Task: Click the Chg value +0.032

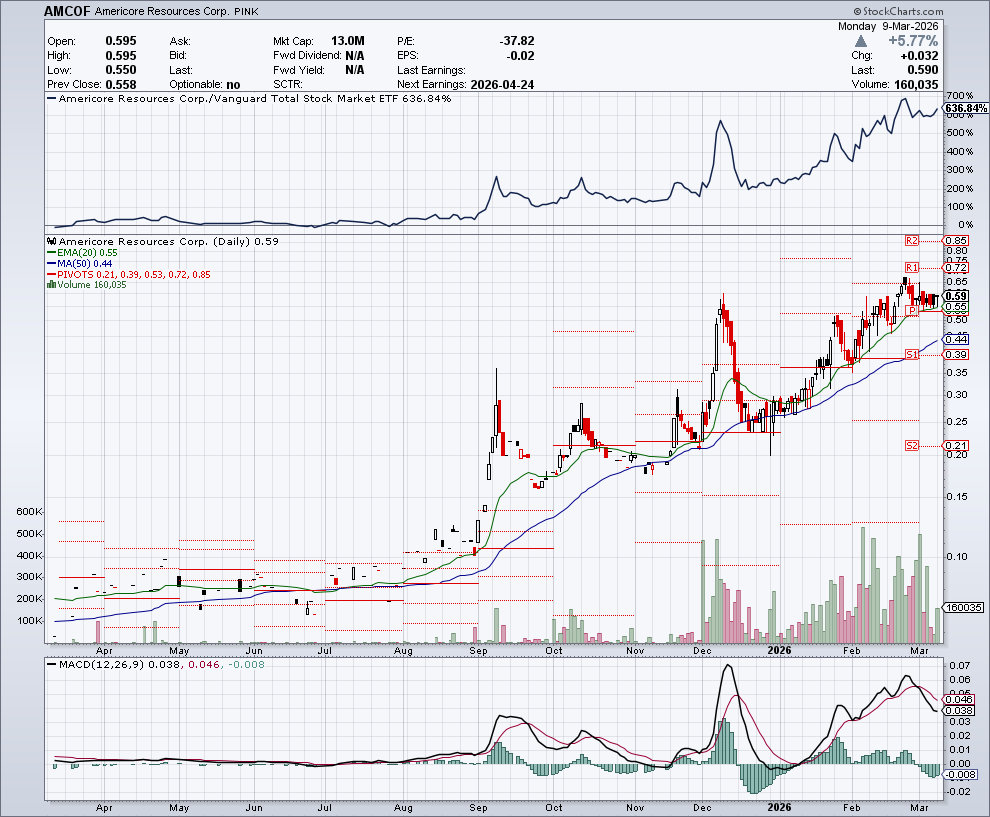Action: tap(919, 56)
